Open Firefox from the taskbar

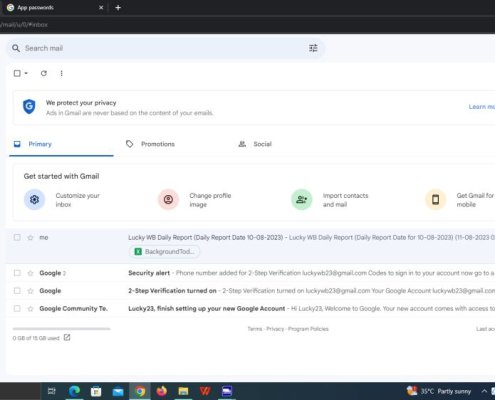pos(162,391)
